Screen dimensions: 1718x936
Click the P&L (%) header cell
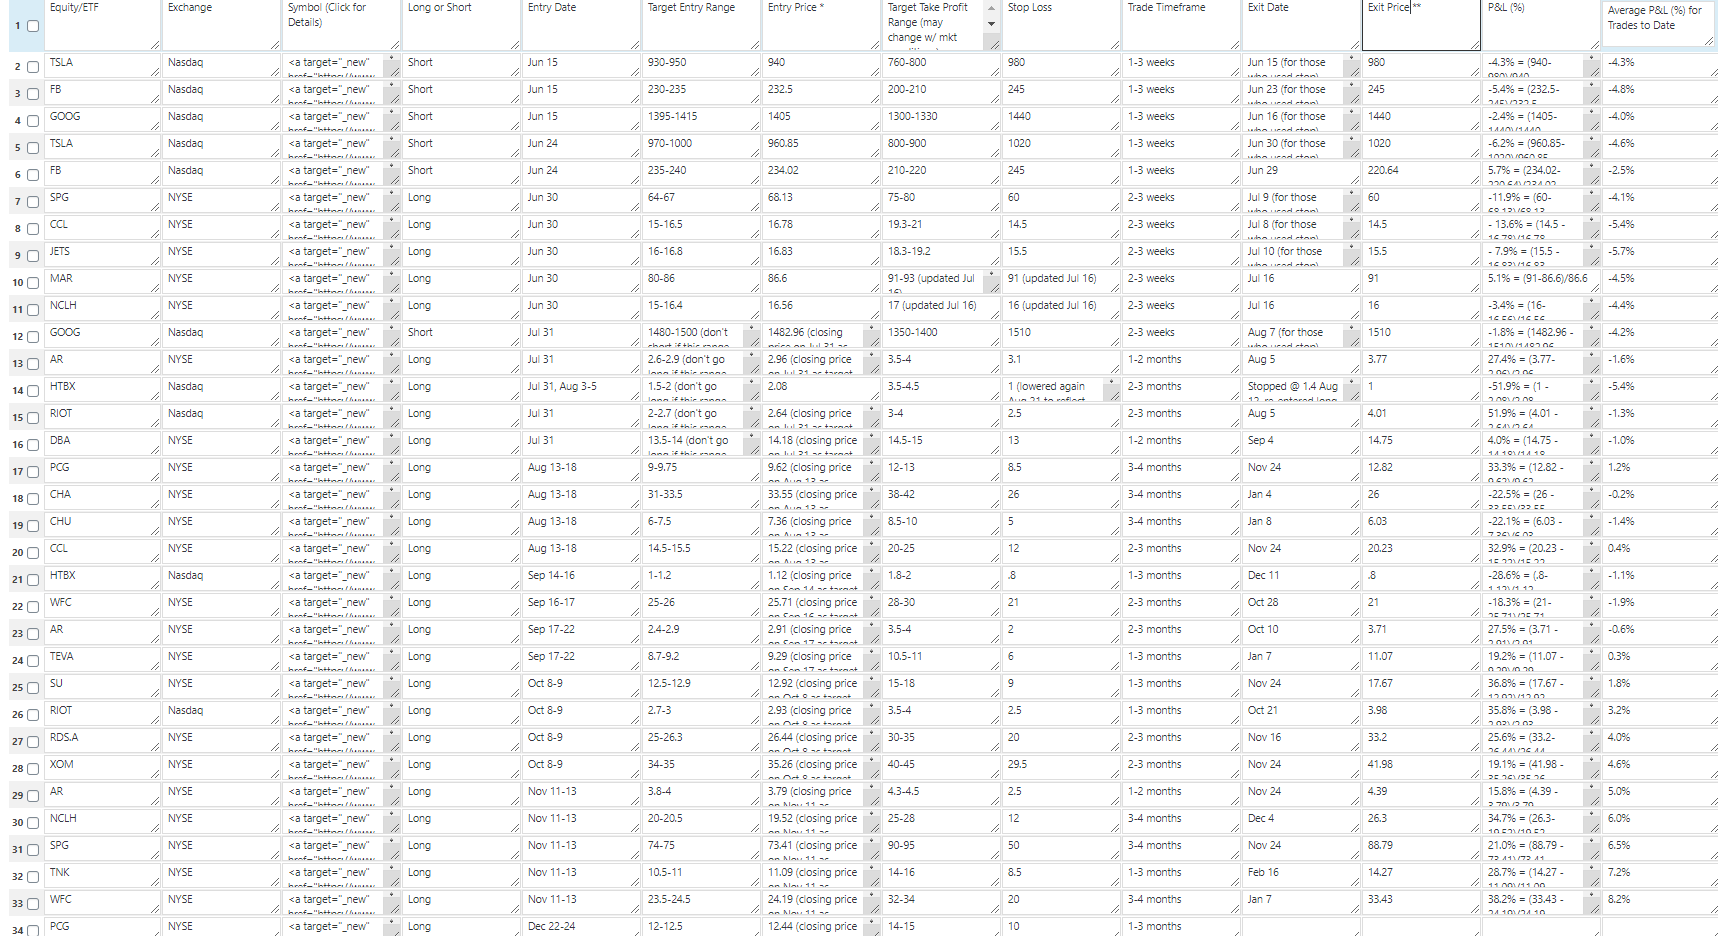[x=1542, y=25]
